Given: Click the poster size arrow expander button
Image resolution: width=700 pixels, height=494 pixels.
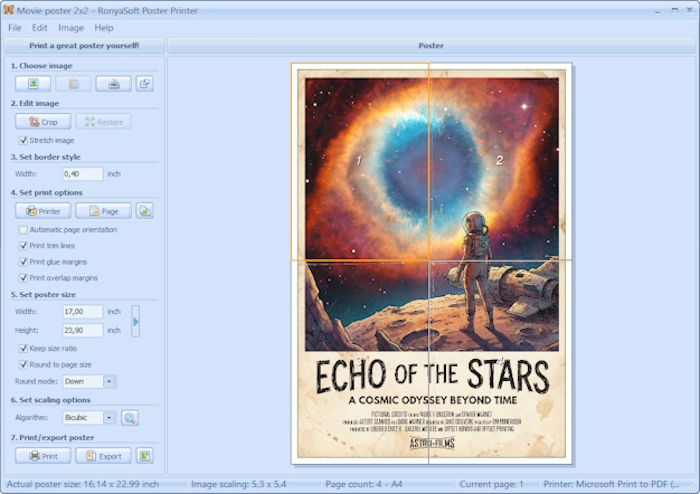Looking at the screenshot, I should coord(136,321).
